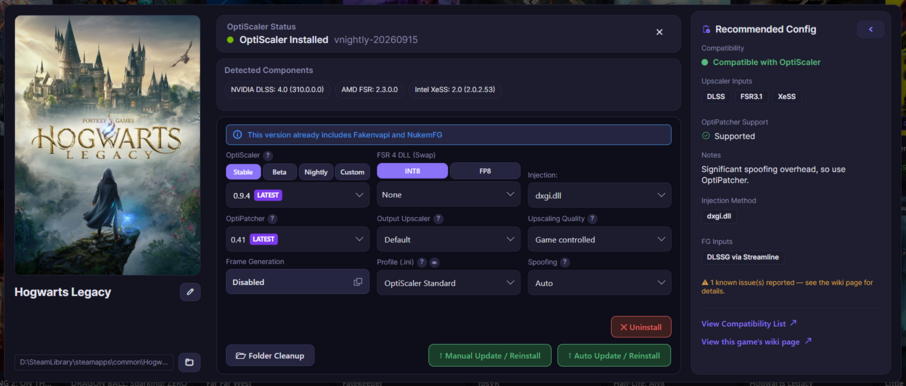This screenshot has height=386, width=906.
Task: Open the OptiScaler version 0.9.4 dropdown
Action: (298, 195)
